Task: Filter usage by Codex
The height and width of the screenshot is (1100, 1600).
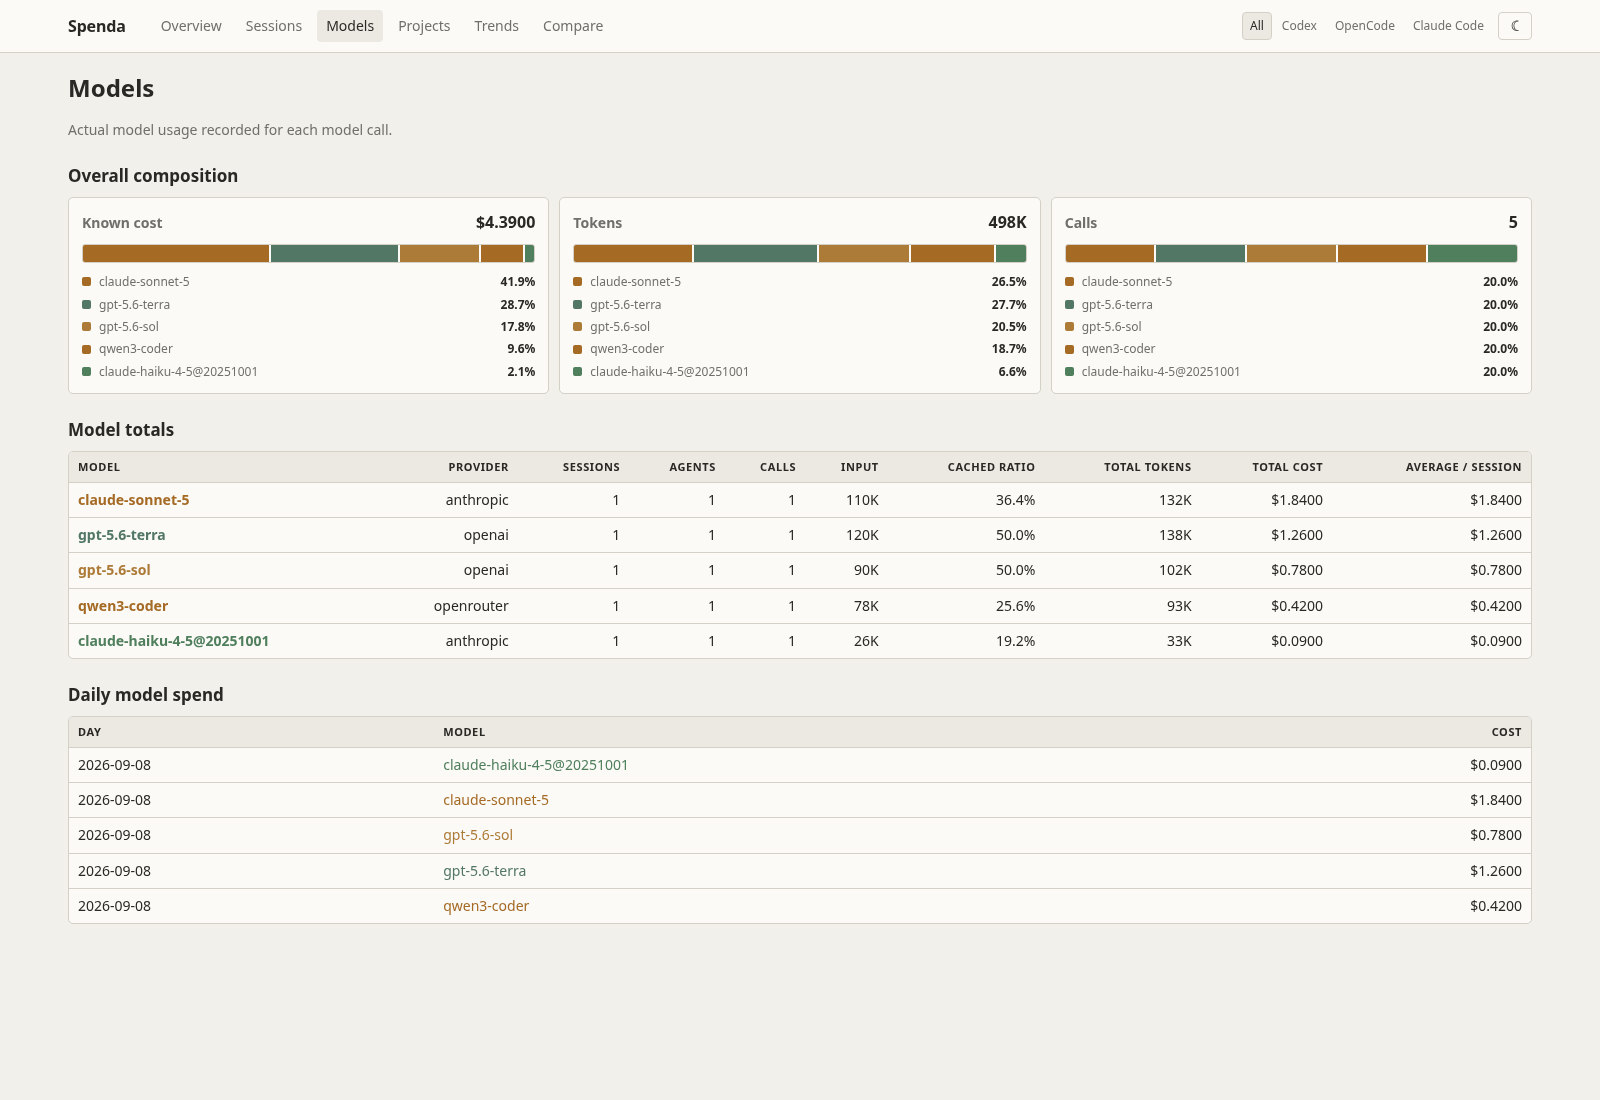Action: [1299, 26]
